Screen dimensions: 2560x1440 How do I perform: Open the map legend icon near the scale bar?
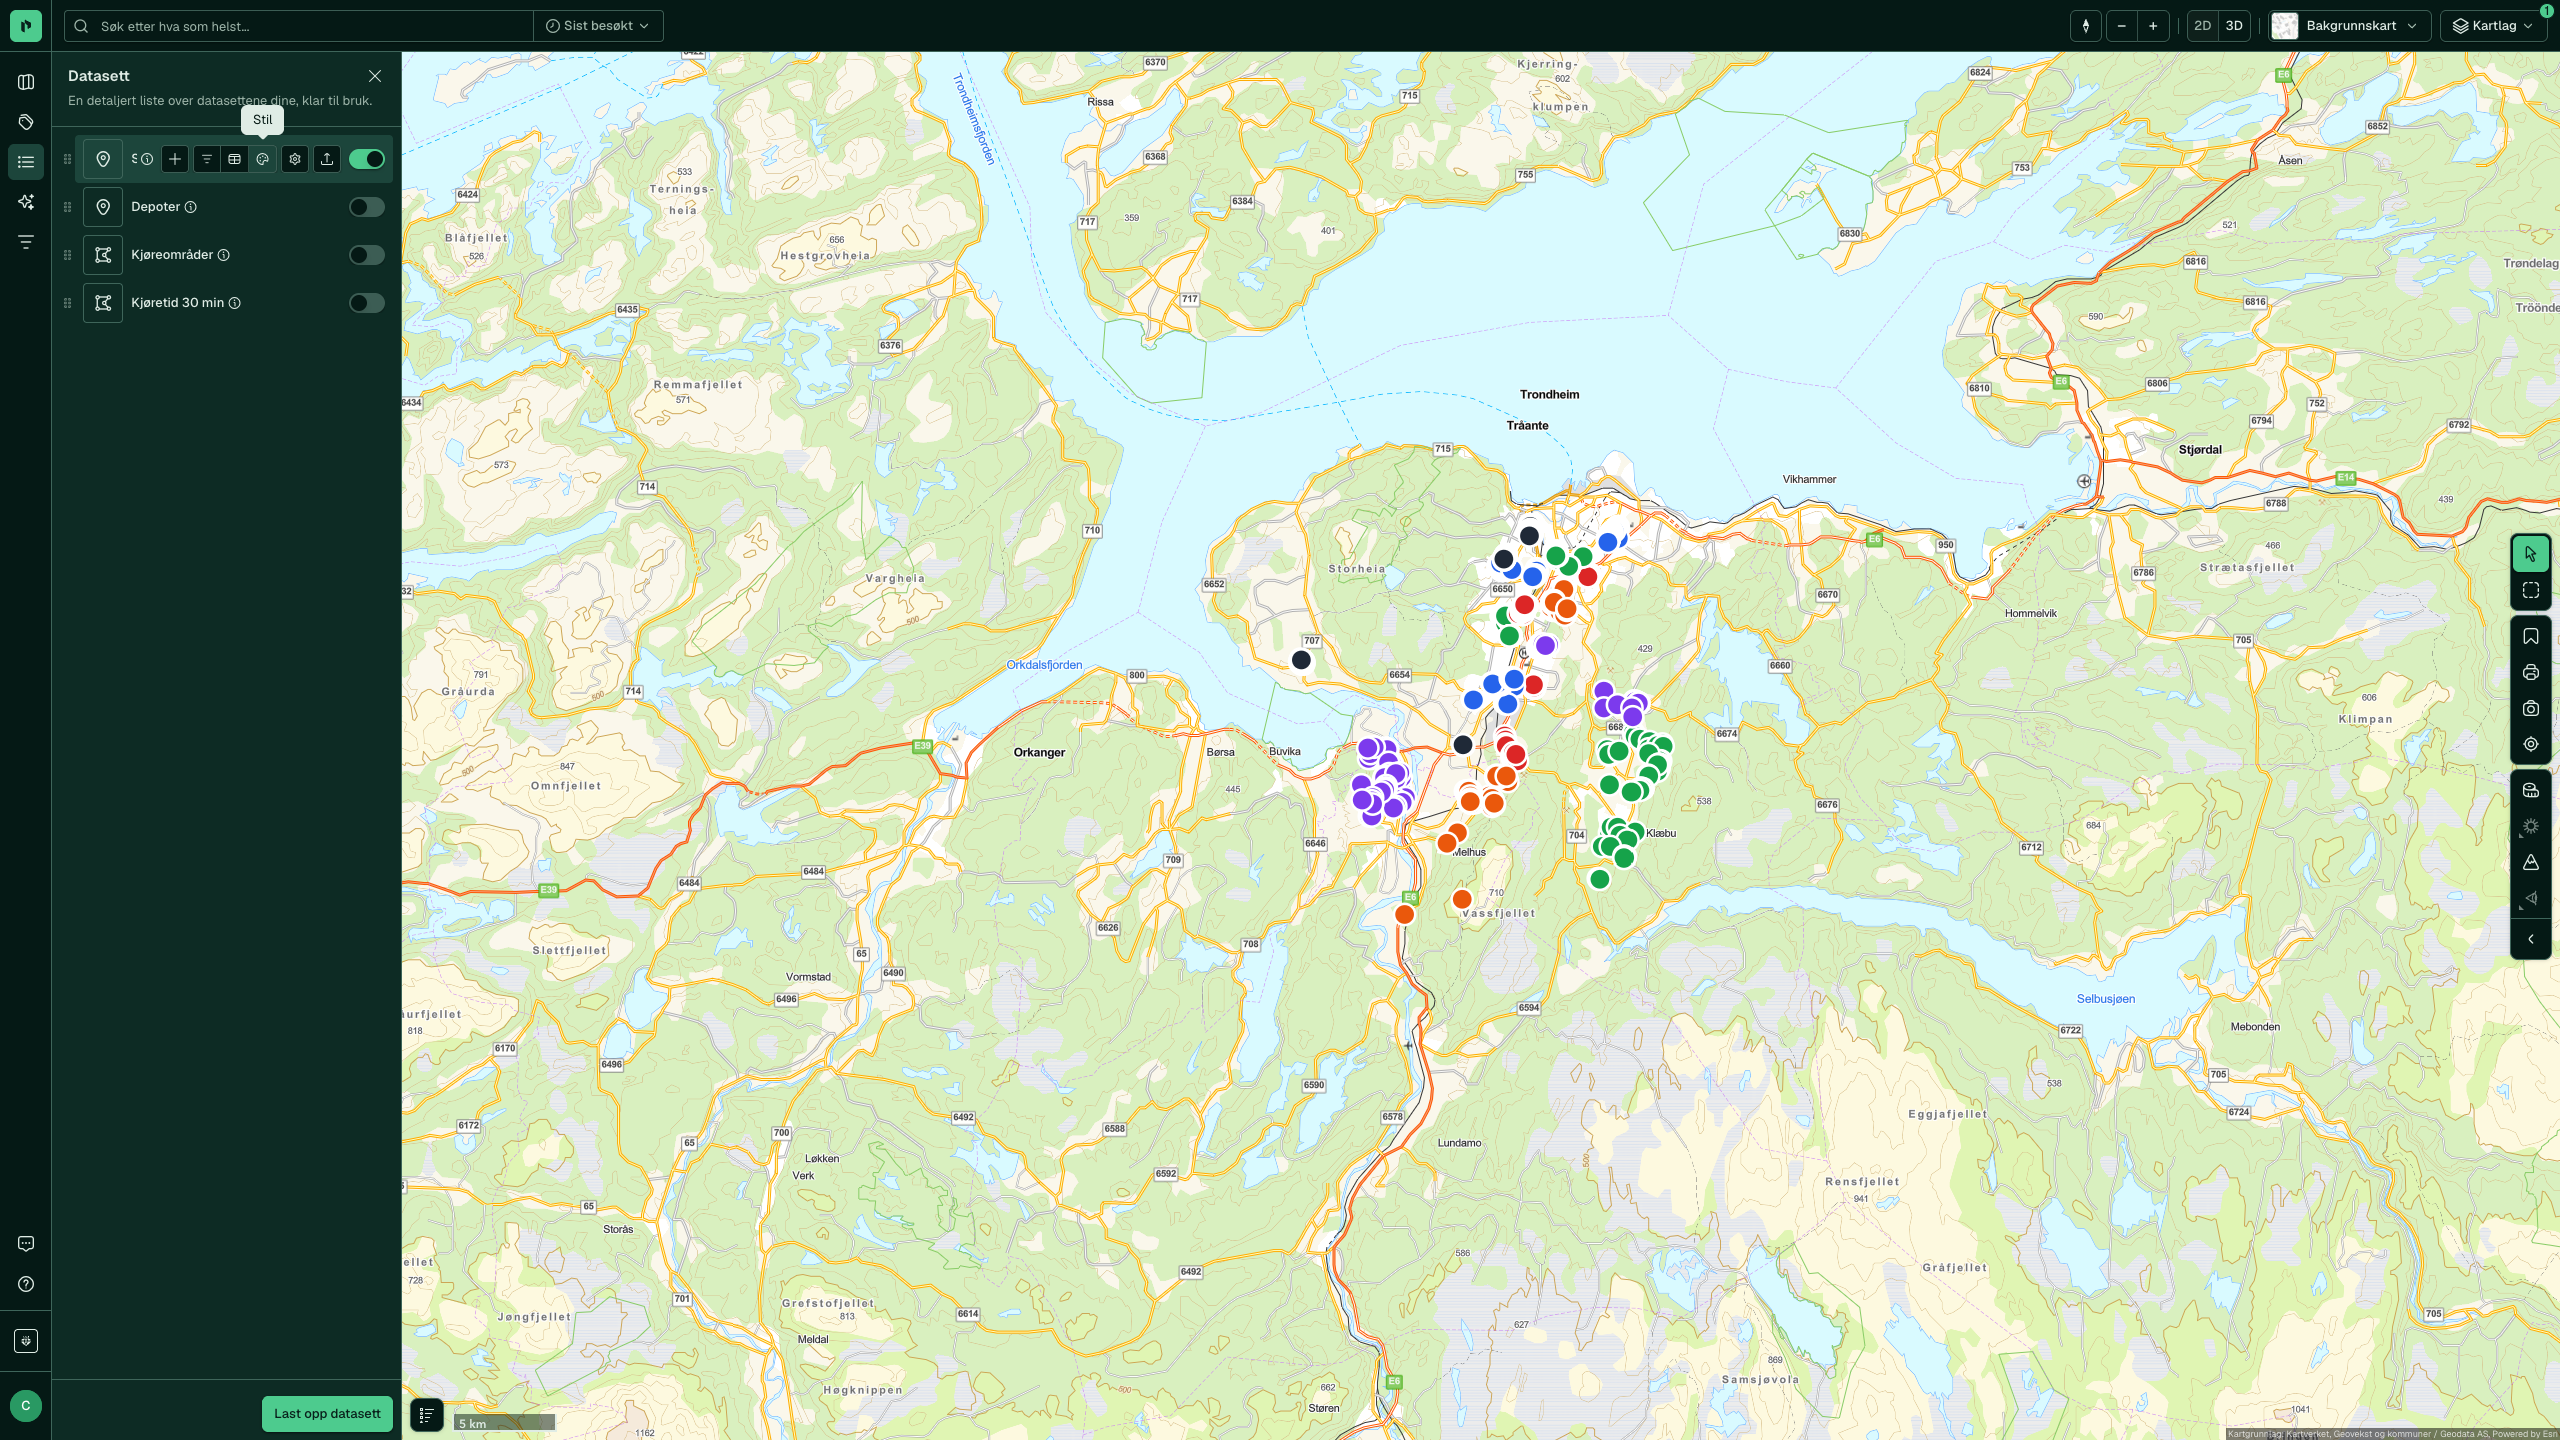tap(426, 1414)
